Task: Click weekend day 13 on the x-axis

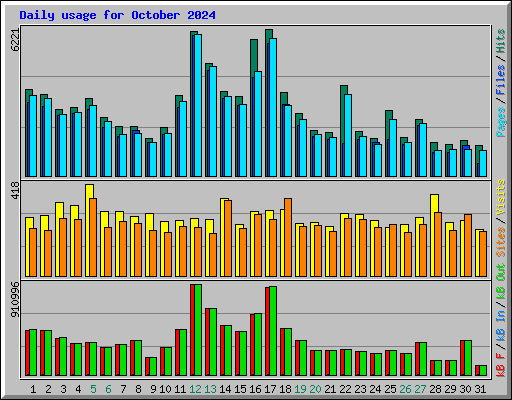Action: [210, 389]
